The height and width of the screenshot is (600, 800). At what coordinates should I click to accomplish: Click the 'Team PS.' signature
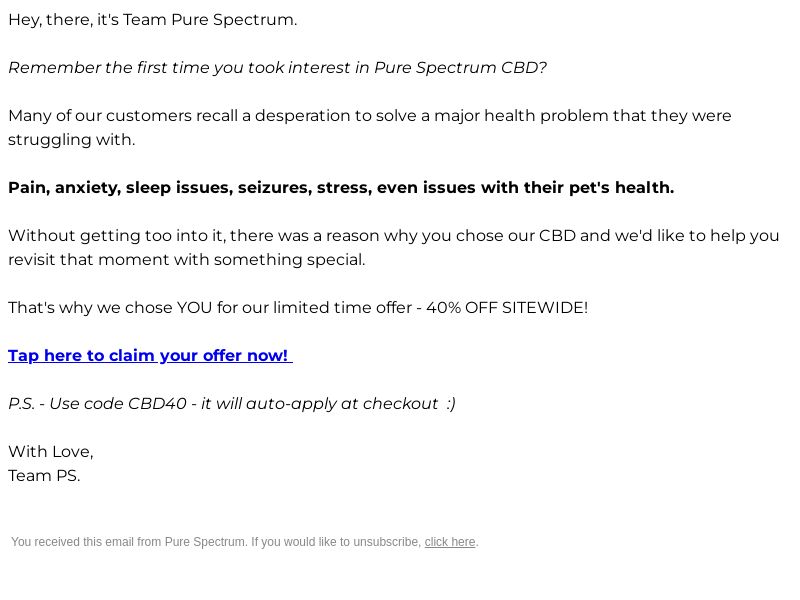coord(44,476)
